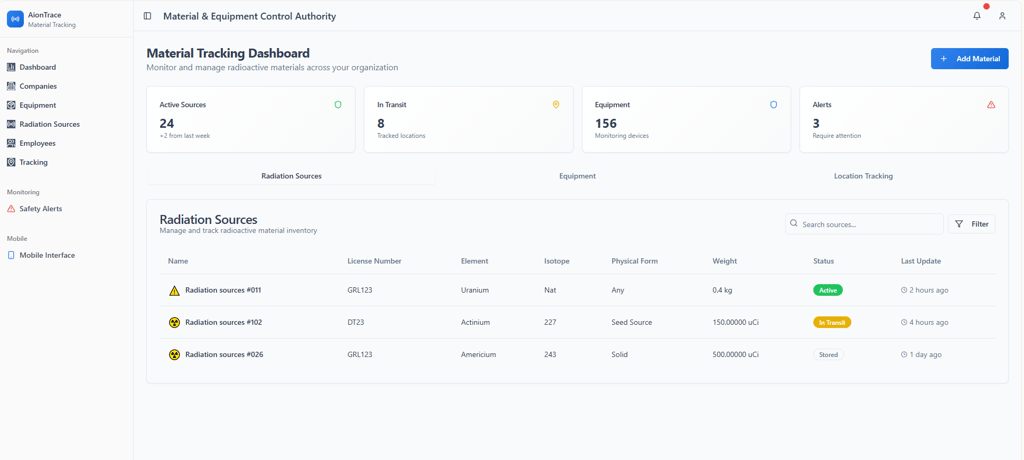Click the In Transit location pin icon

click(556, 104)
